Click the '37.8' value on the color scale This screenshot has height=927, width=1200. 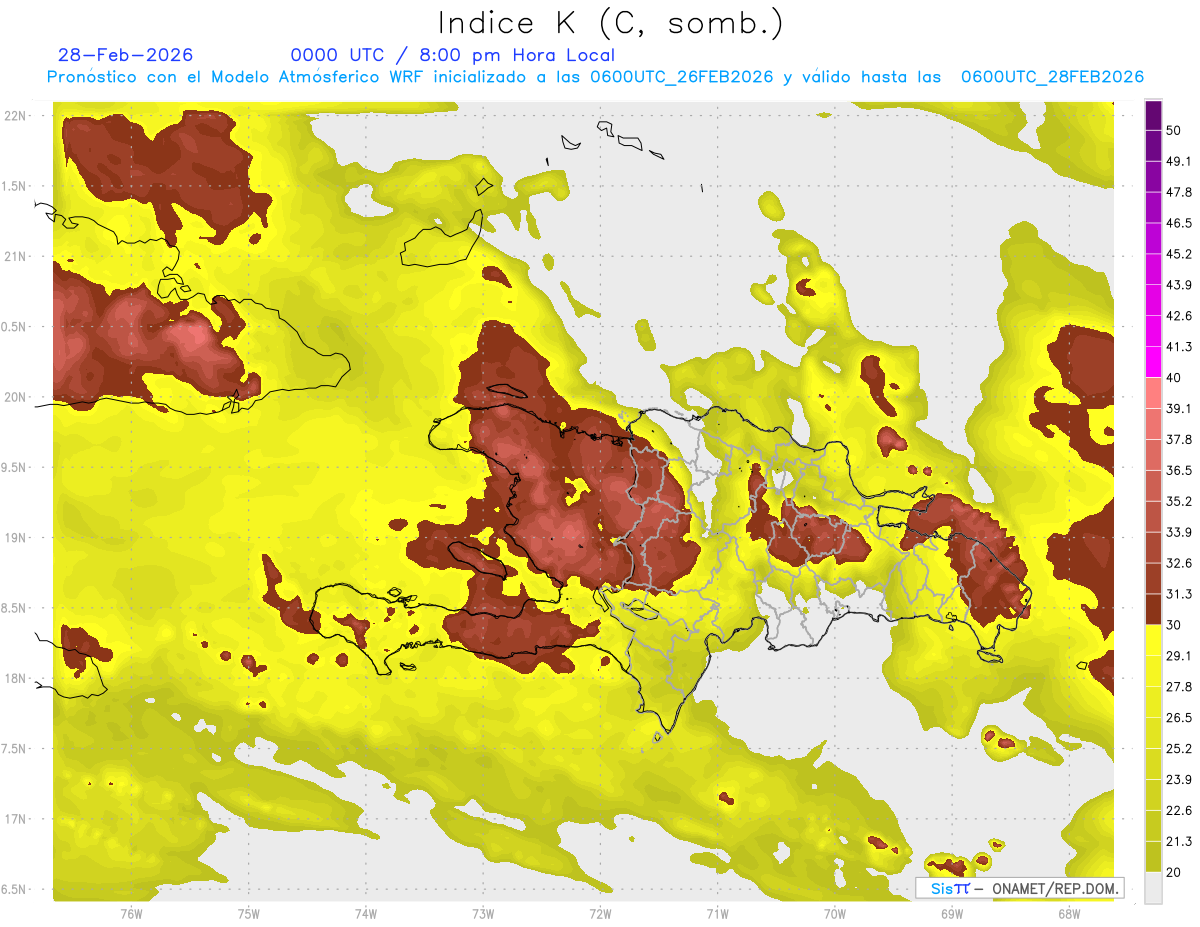pyautogui.click(x=1179, y=439)
